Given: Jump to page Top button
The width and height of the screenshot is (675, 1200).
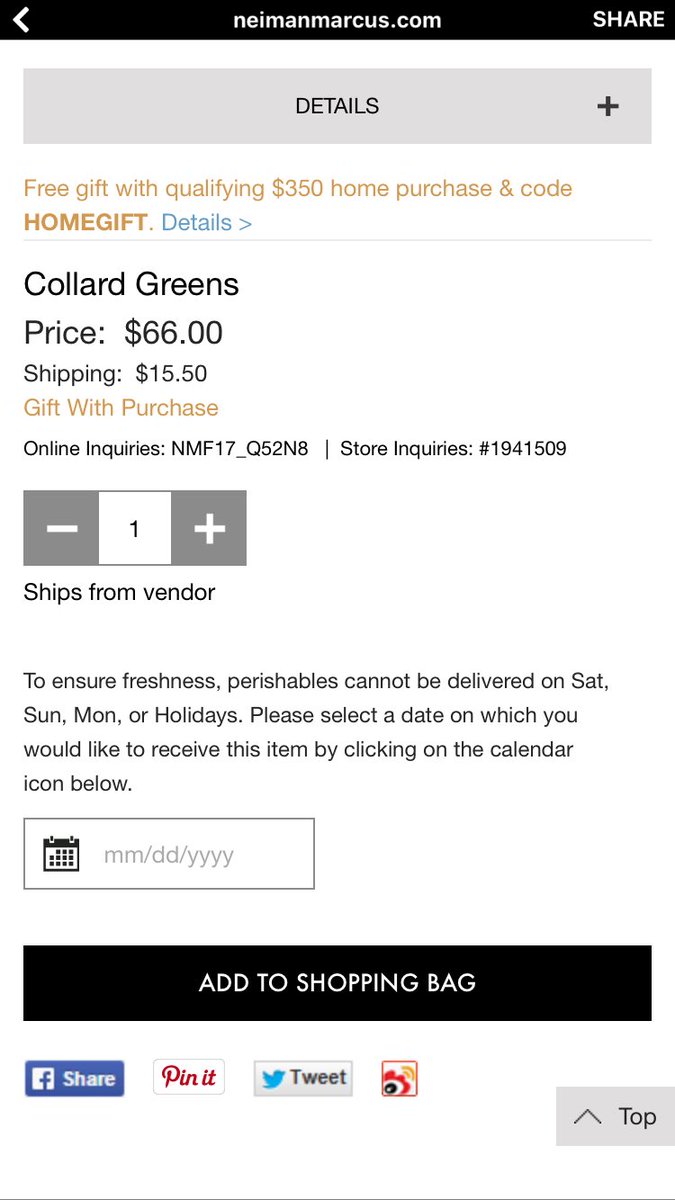Looking at the screenshot, I should coord(615,1116).
